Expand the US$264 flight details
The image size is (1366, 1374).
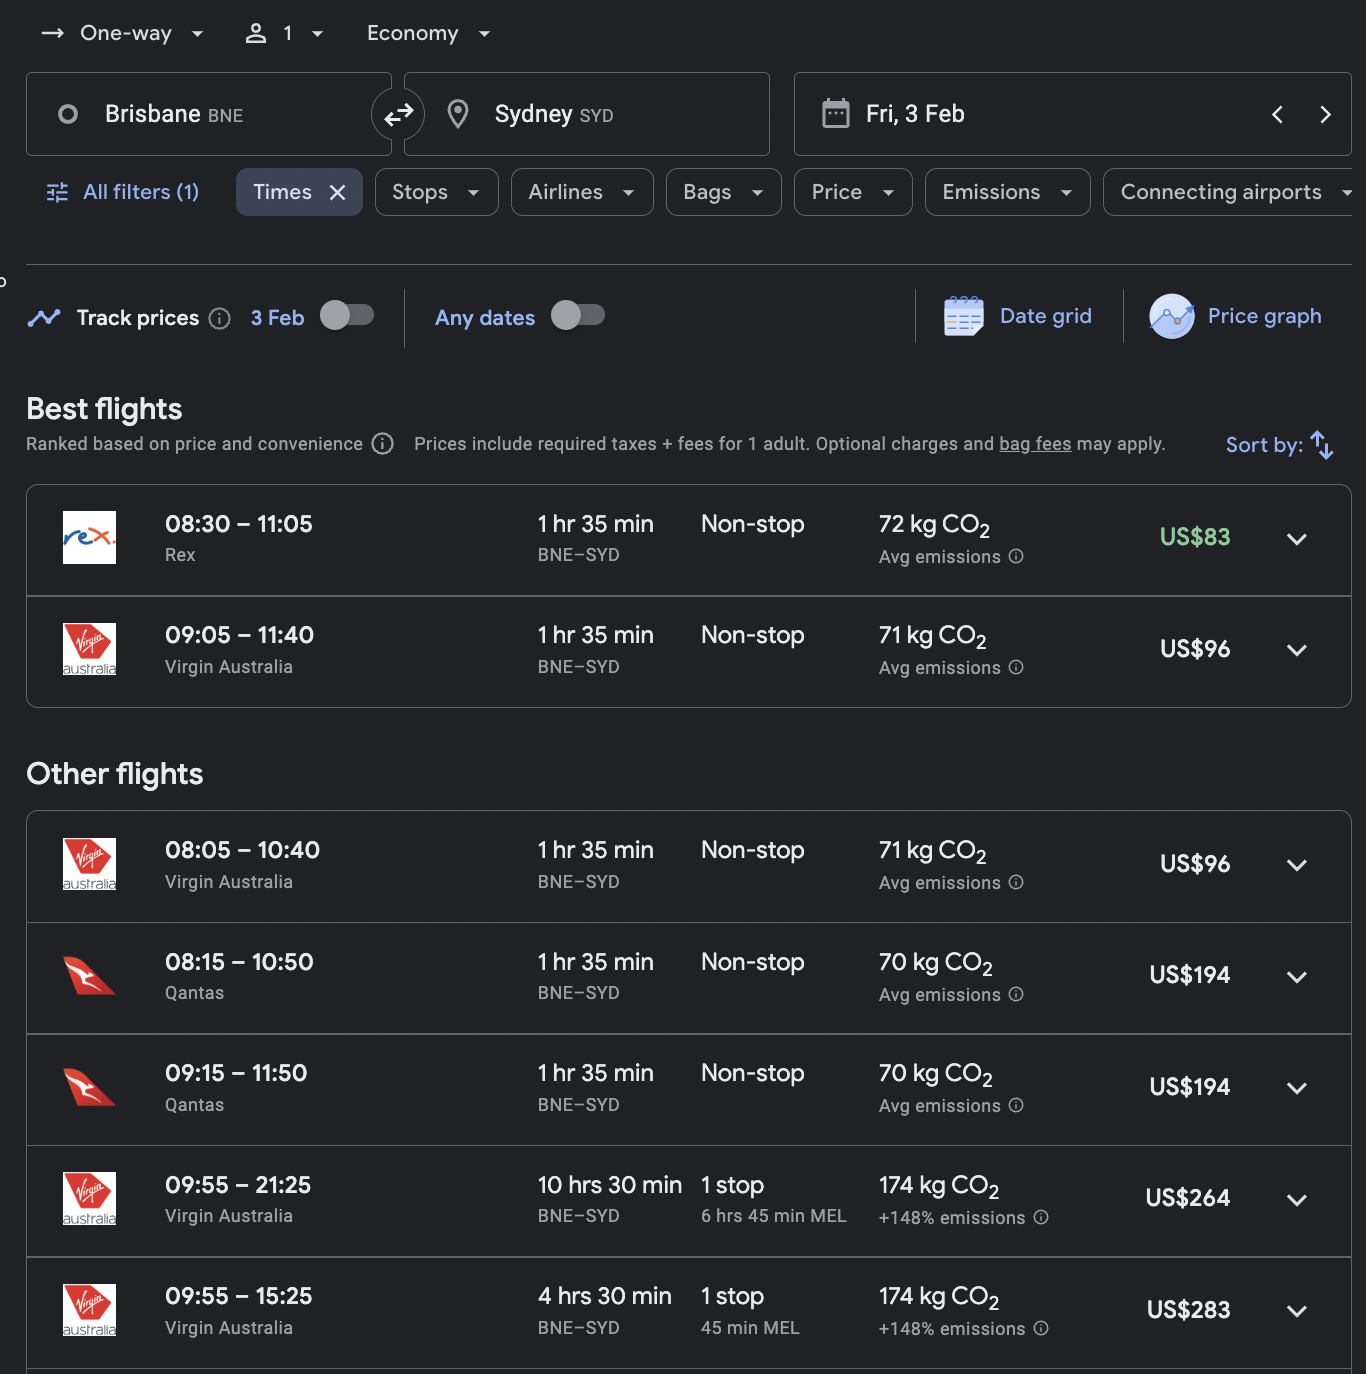pyautogui.click(x=1297, y=1200)
